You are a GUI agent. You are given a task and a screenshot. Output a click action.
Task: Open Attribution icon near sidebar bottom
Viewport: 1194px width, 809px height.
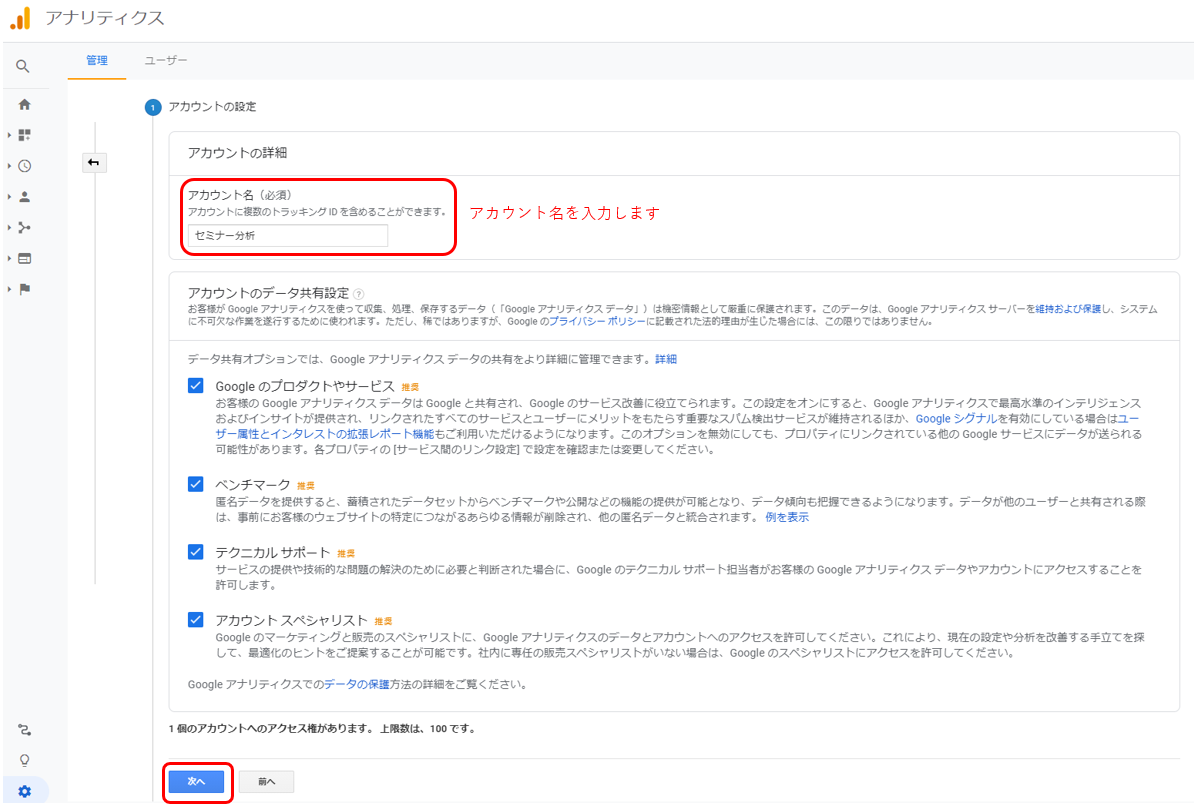click(24, 730)
